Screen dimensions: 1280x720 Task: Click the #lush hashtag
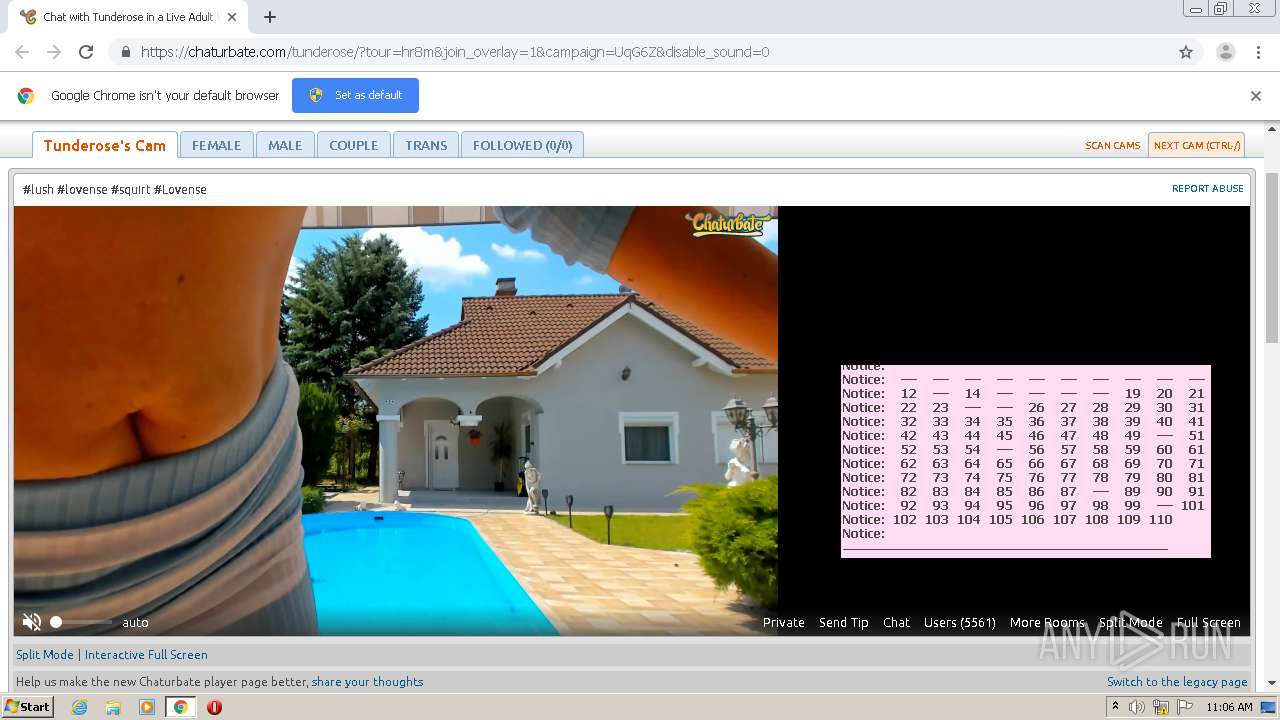pyautogui.click(x=38, y=189)
